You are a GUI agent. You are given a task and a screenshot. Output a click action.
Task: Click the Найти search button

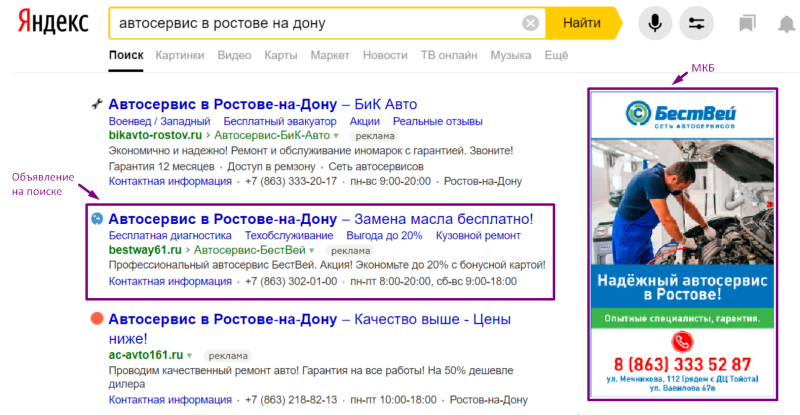582,23
